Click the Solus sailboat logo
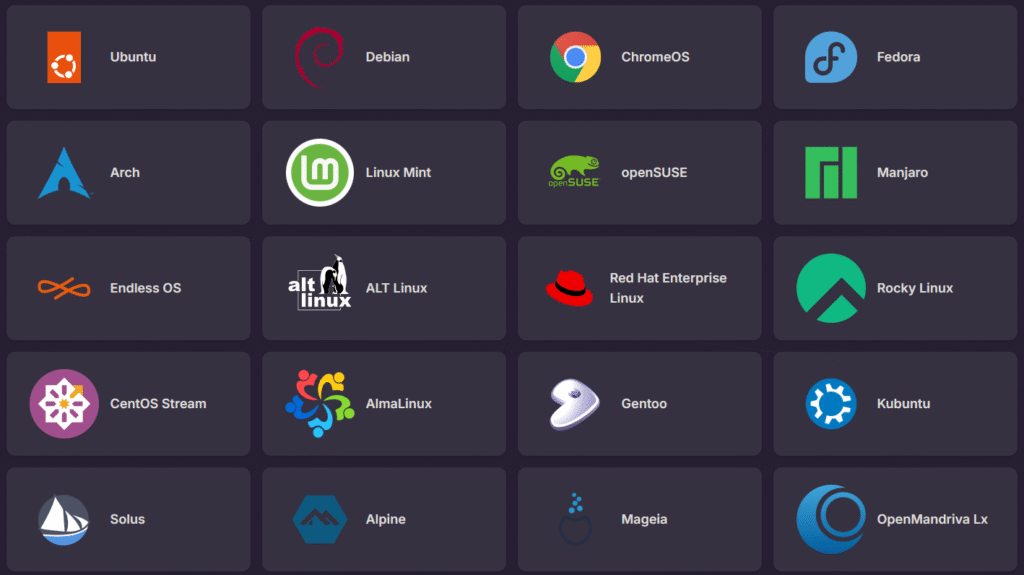Viewport: 1024px width, 575px height. 64,519
